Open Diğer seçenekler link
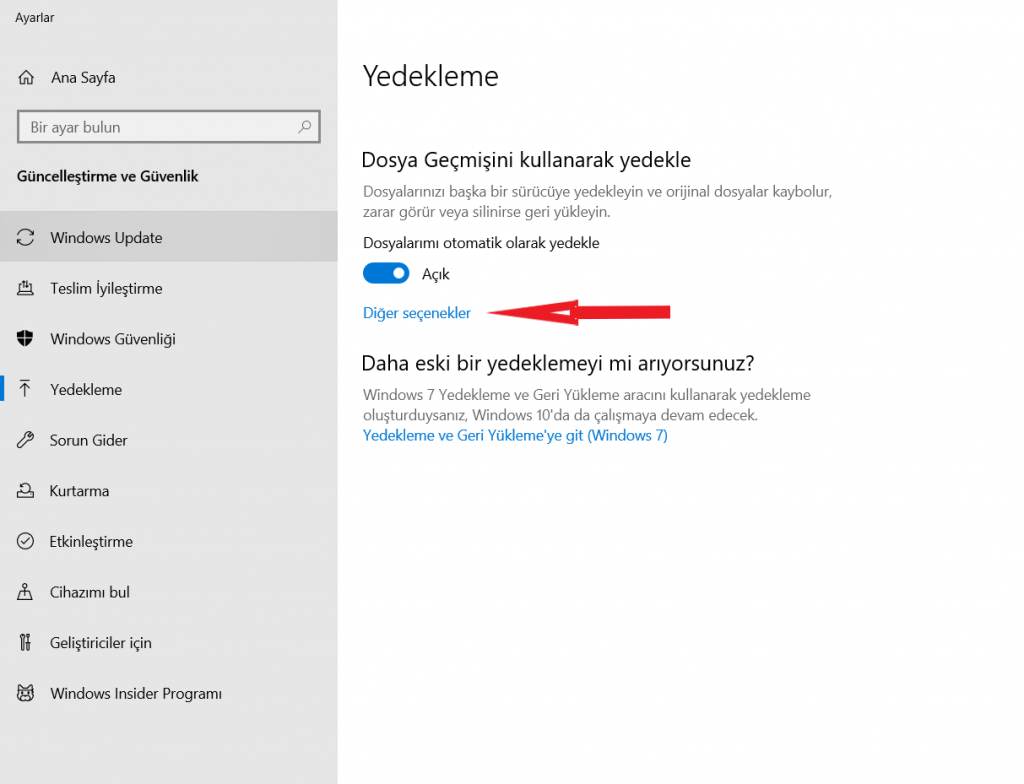The width and height of the screenshot is (1024, 784). point(417,313)
